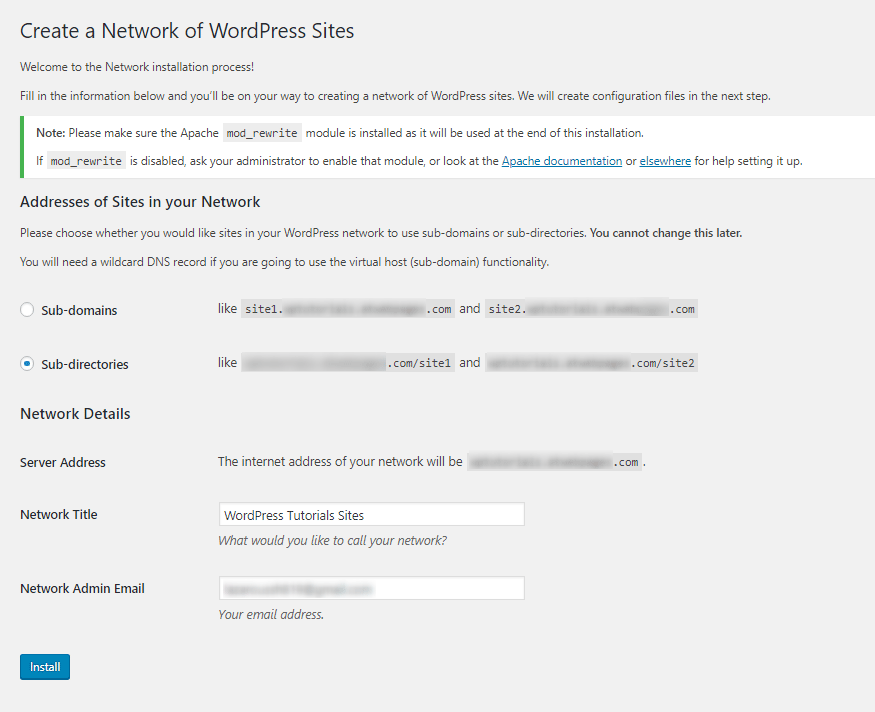875x712 pixels.
Task: Click the "Create a Network of WordPress Sites" heading
Action: pos(187,31)
